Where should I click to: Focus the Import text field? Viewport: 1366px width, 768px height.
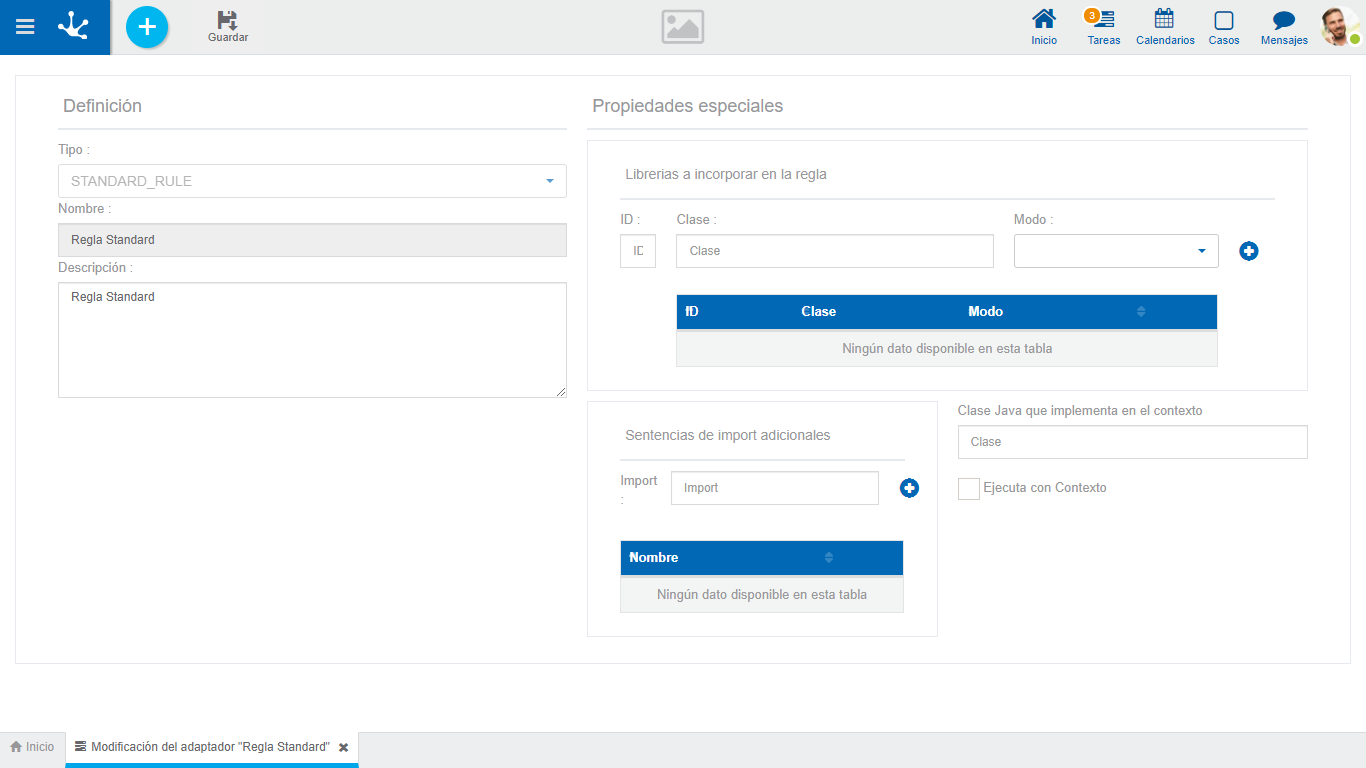(x=775, y=488)
